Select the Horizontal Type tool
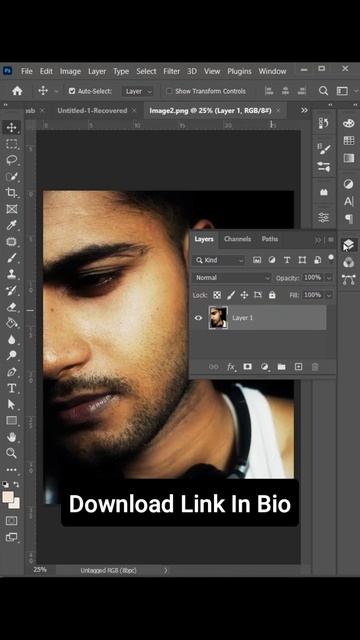Viewport: 360px width, 640px height. [x=11, y=388]
